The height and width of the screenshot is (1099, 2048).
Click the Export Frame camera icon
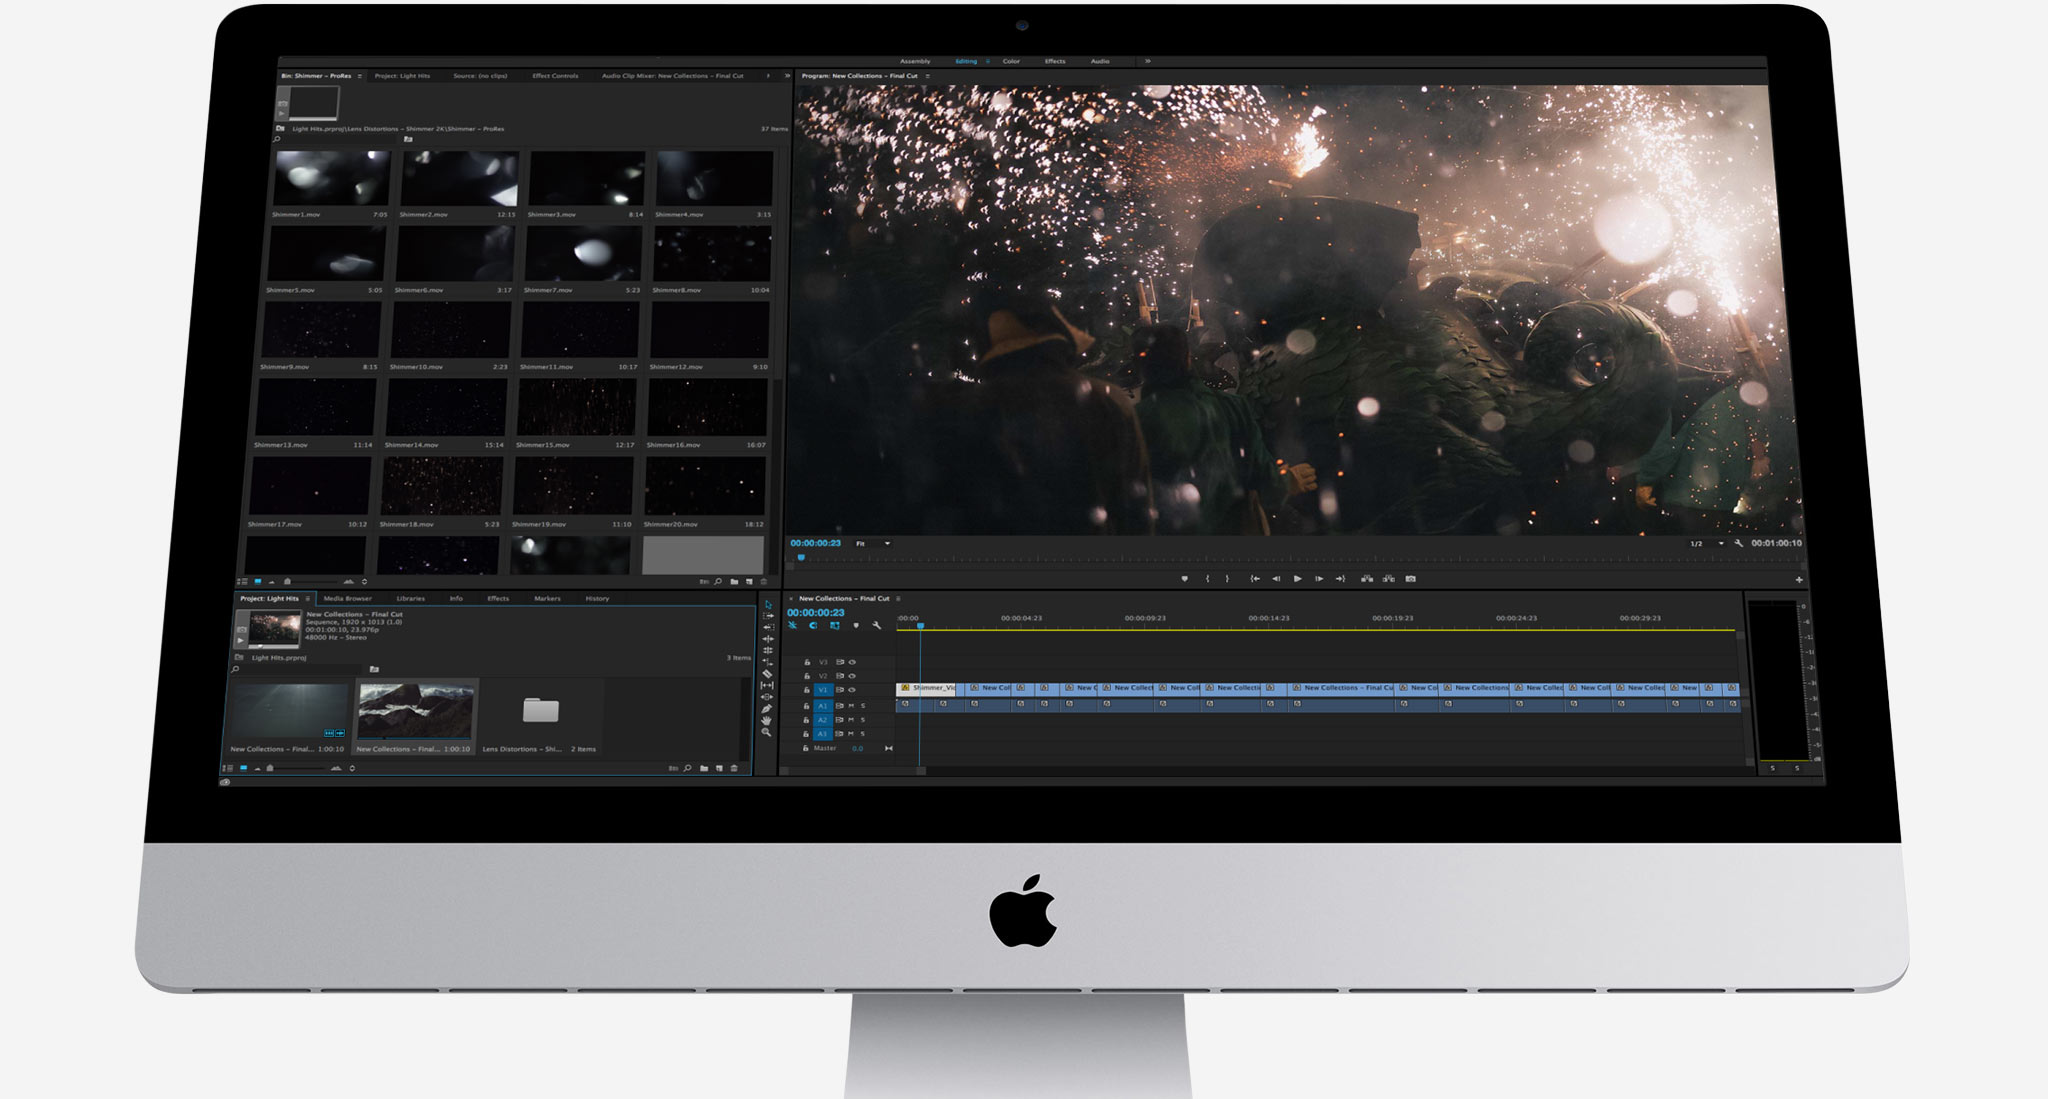pyautogui.click(x=1411, y=579)
